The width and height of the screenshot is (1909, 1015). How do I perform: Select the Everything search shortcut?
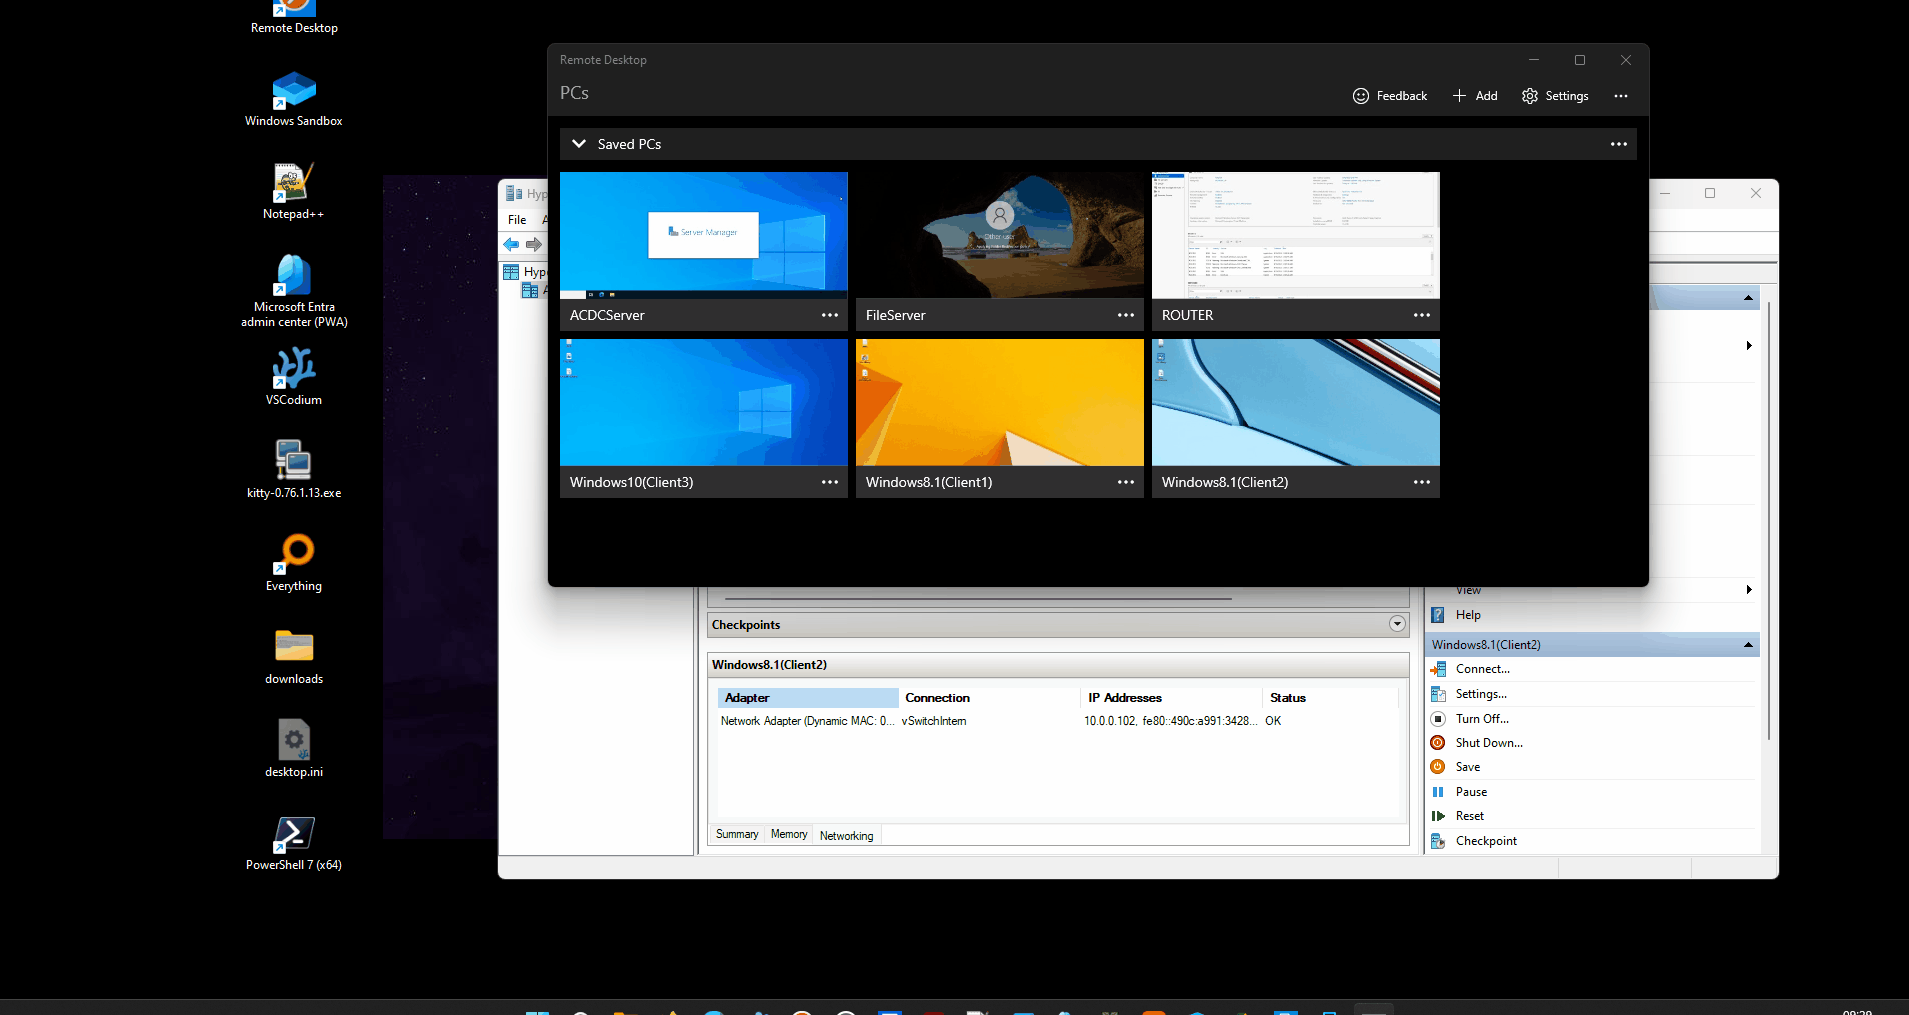(x=294, y=563)
